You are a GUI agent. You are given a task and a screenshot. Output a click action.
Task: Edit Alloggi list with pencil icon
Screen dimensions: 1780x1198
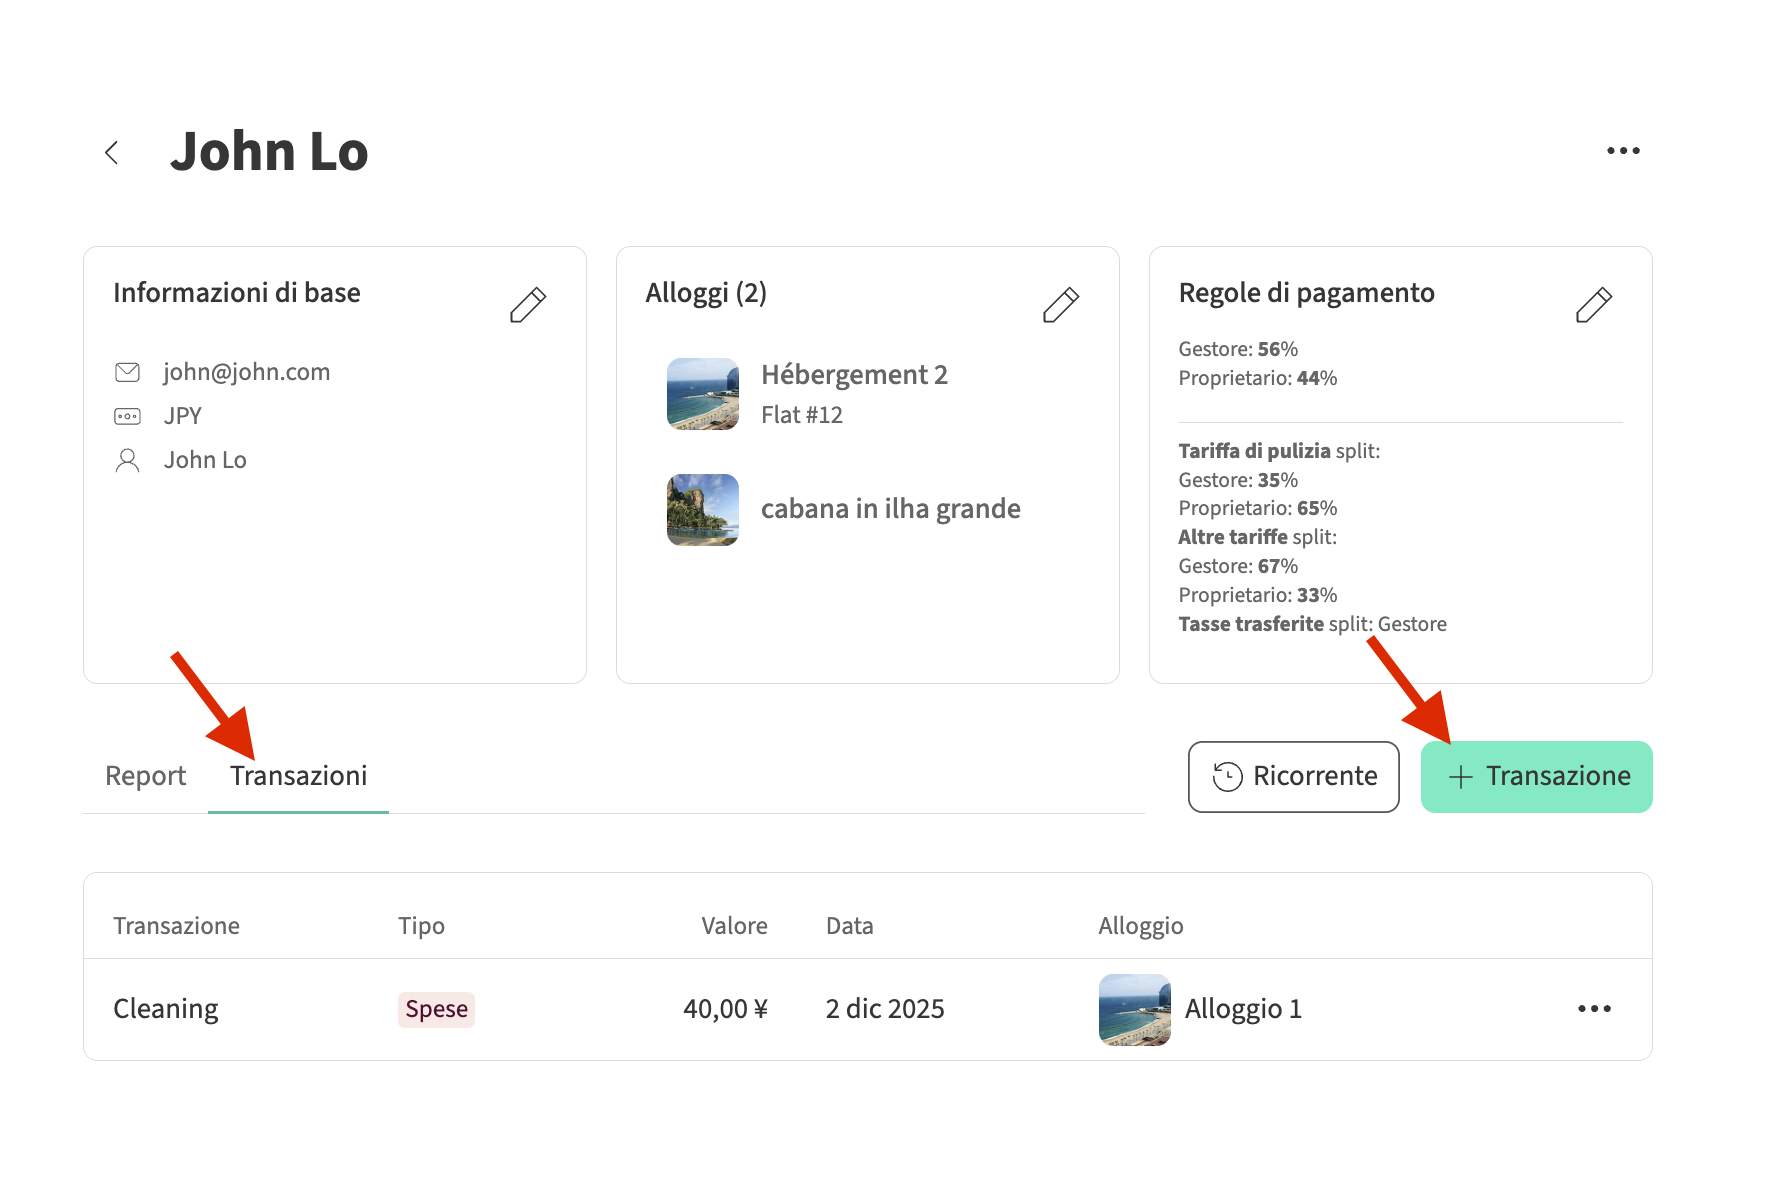click(1060, 305)
